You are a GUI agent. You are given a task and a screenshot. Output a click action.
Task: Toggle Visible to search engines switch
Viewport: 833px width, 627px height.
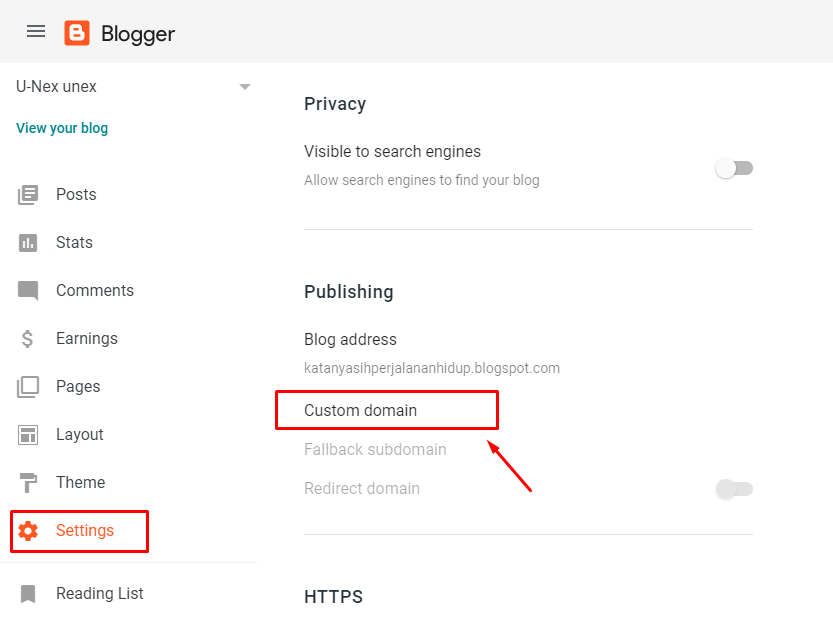(x=734, y=168)
